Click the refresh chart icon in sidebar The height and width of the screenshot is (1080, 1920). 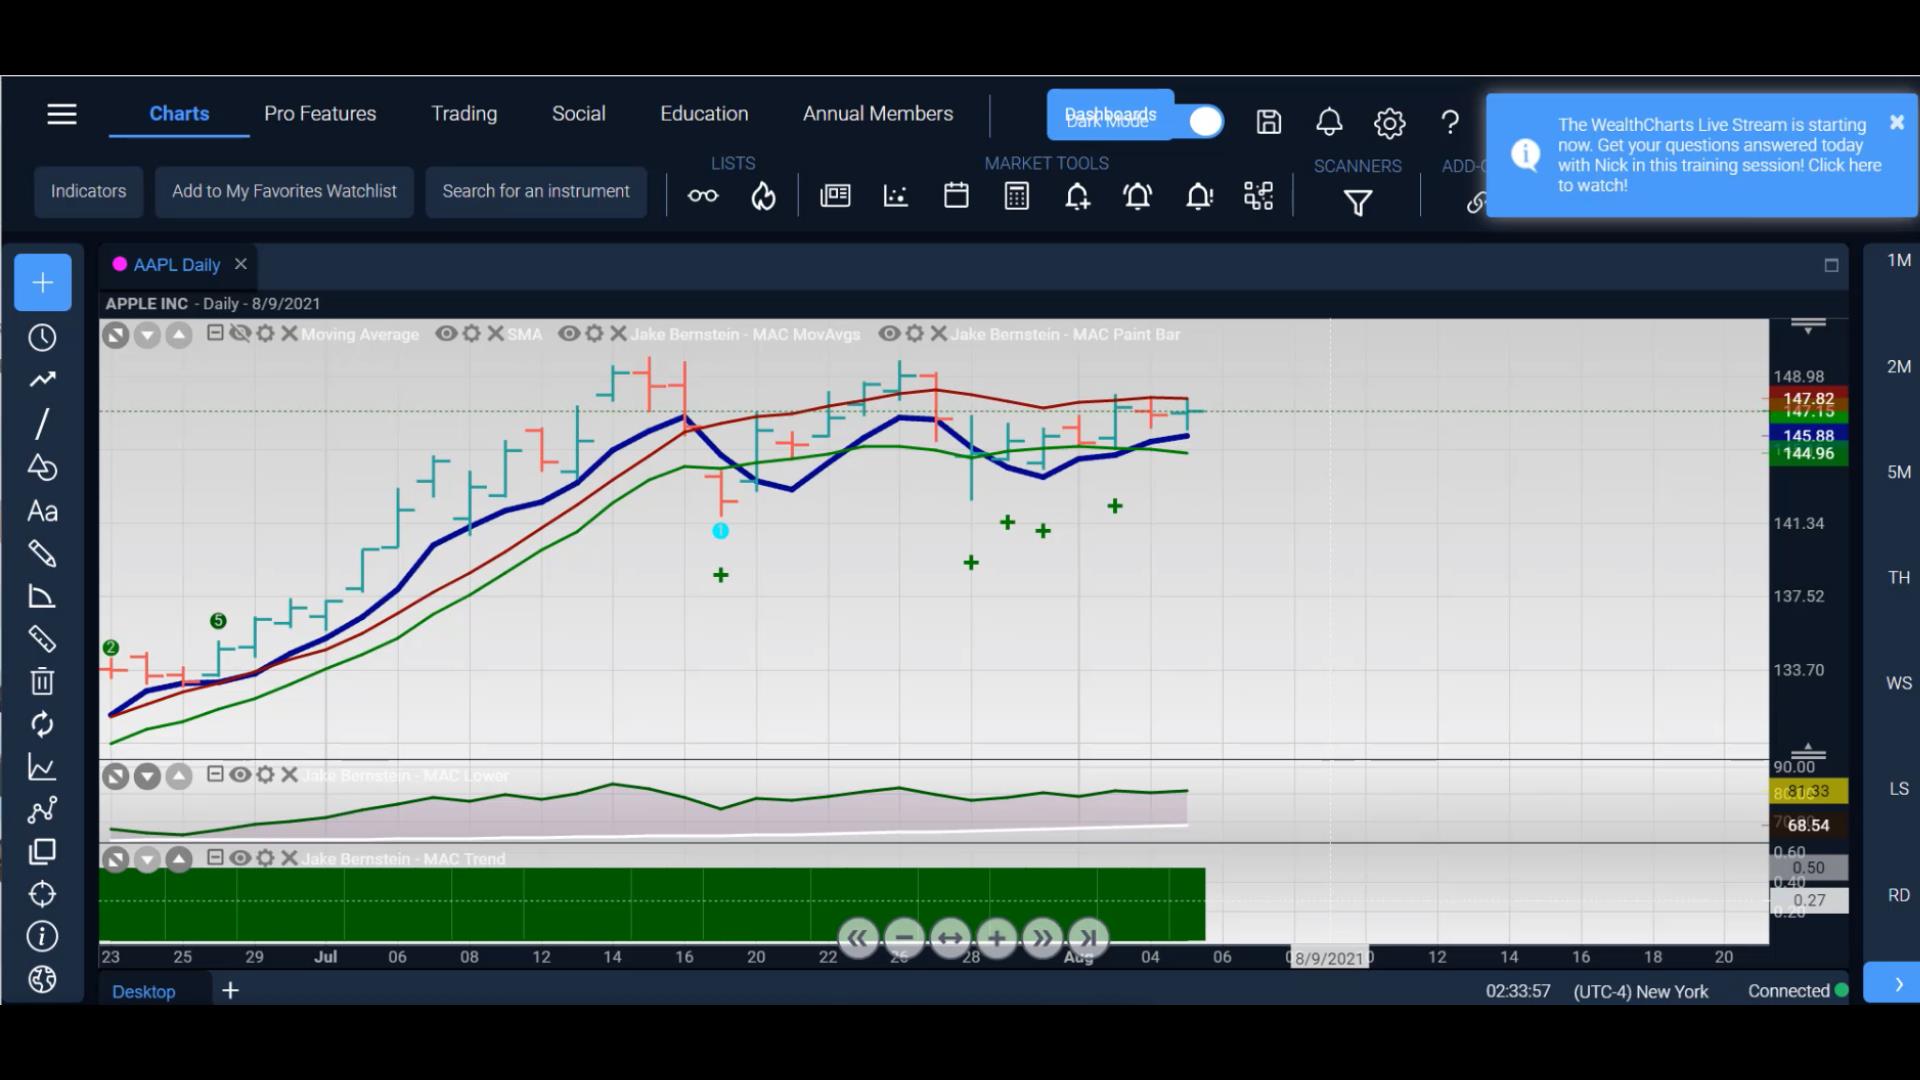coord(42,724)
